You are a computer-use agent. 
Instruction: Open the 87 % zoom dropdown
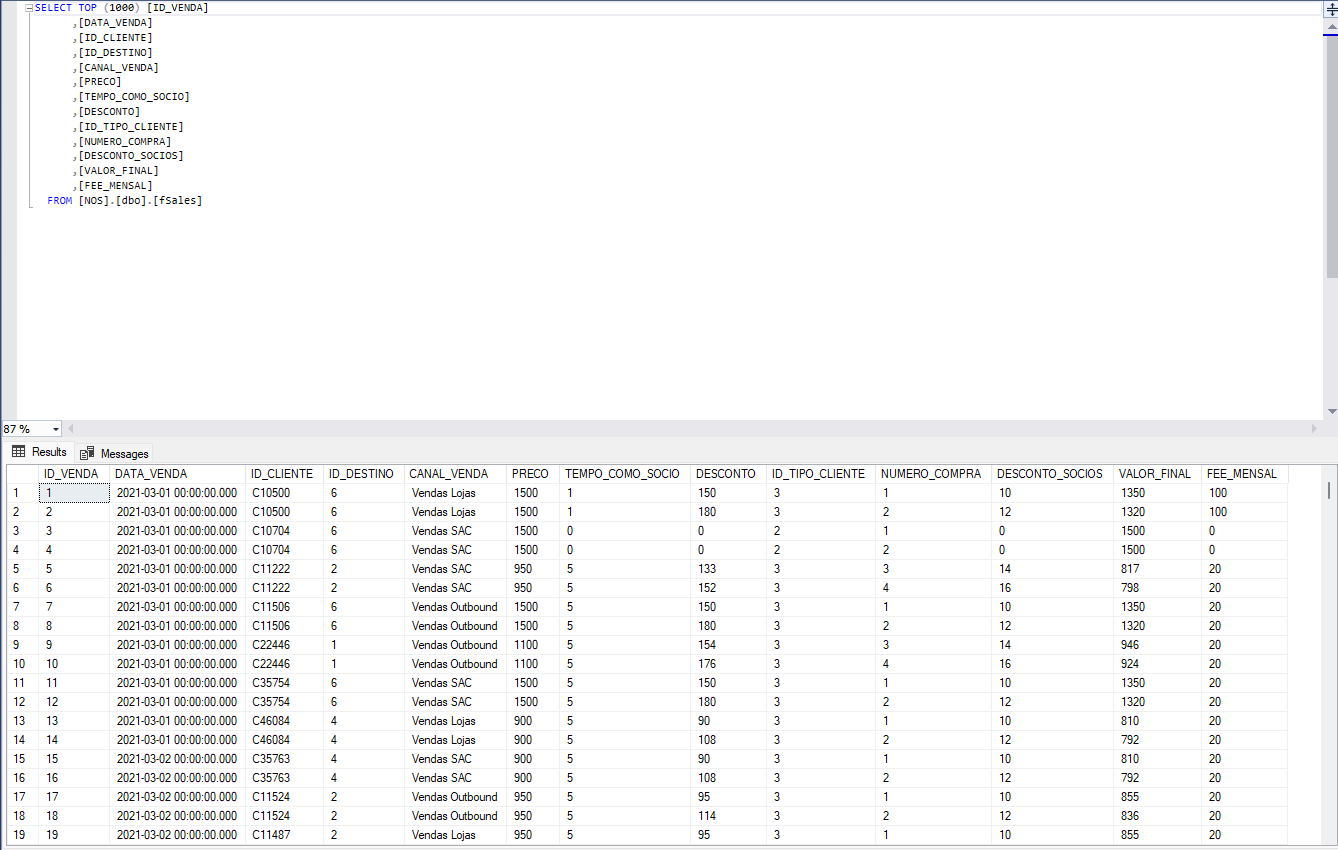[55, 429]
